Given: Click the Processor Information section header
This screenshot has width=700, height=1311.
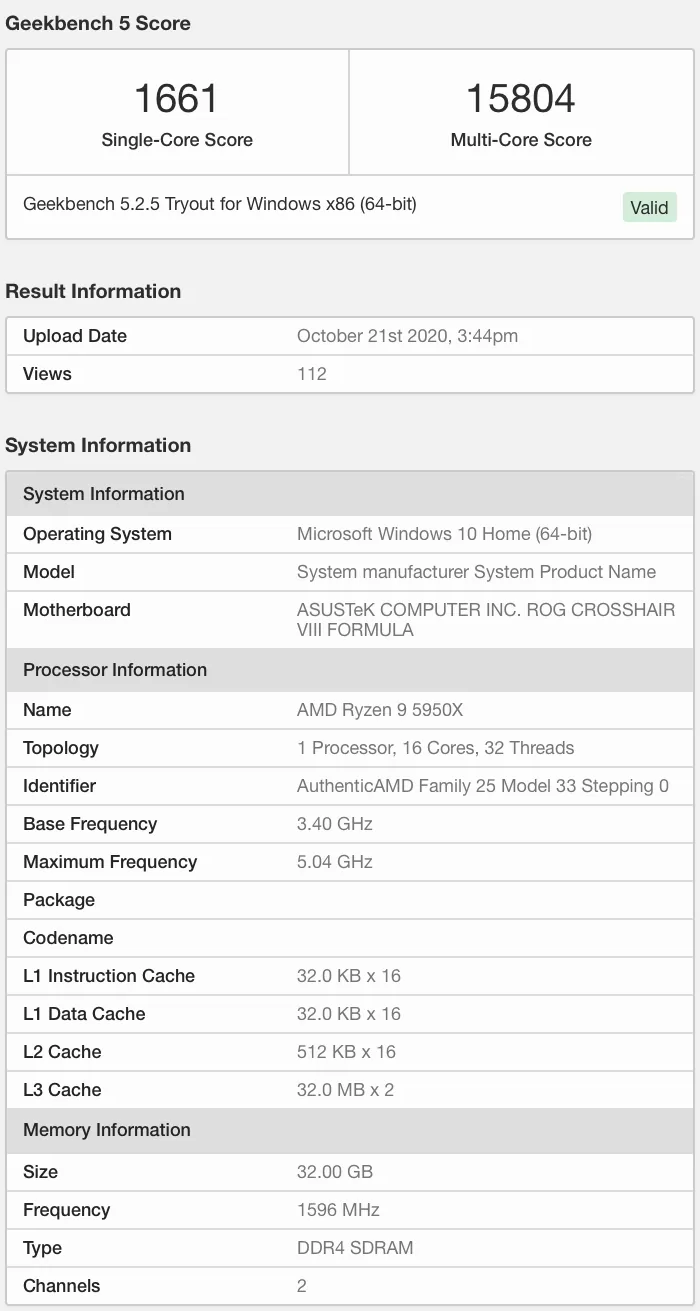Looking at the screenshot, I should coord(350,670).
